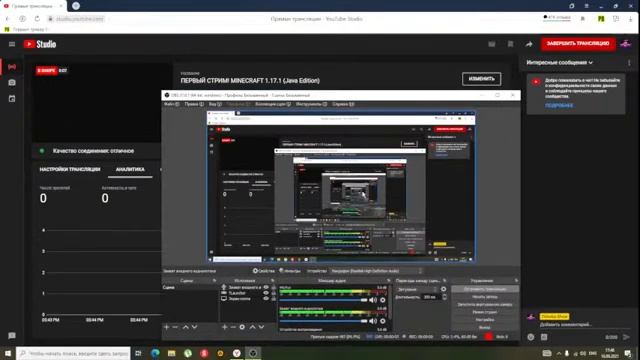
Task: Lock the TLauncher source
Action: pyautogui.click(x=273, y=293)
